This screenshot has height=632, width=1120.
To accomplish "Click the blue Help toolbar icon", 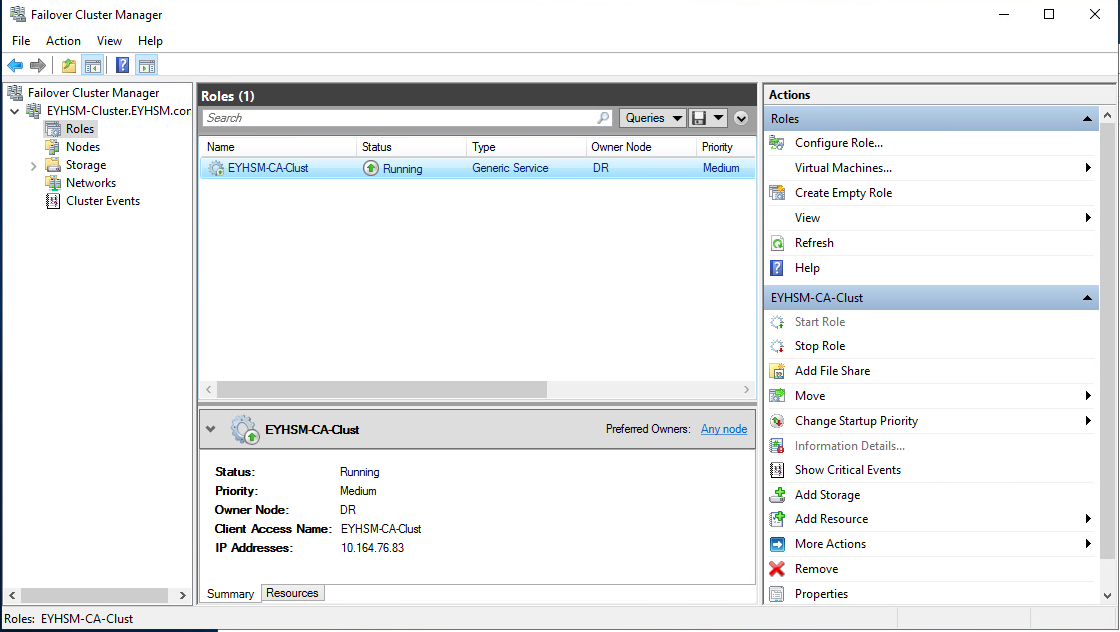I will point(123,66).
